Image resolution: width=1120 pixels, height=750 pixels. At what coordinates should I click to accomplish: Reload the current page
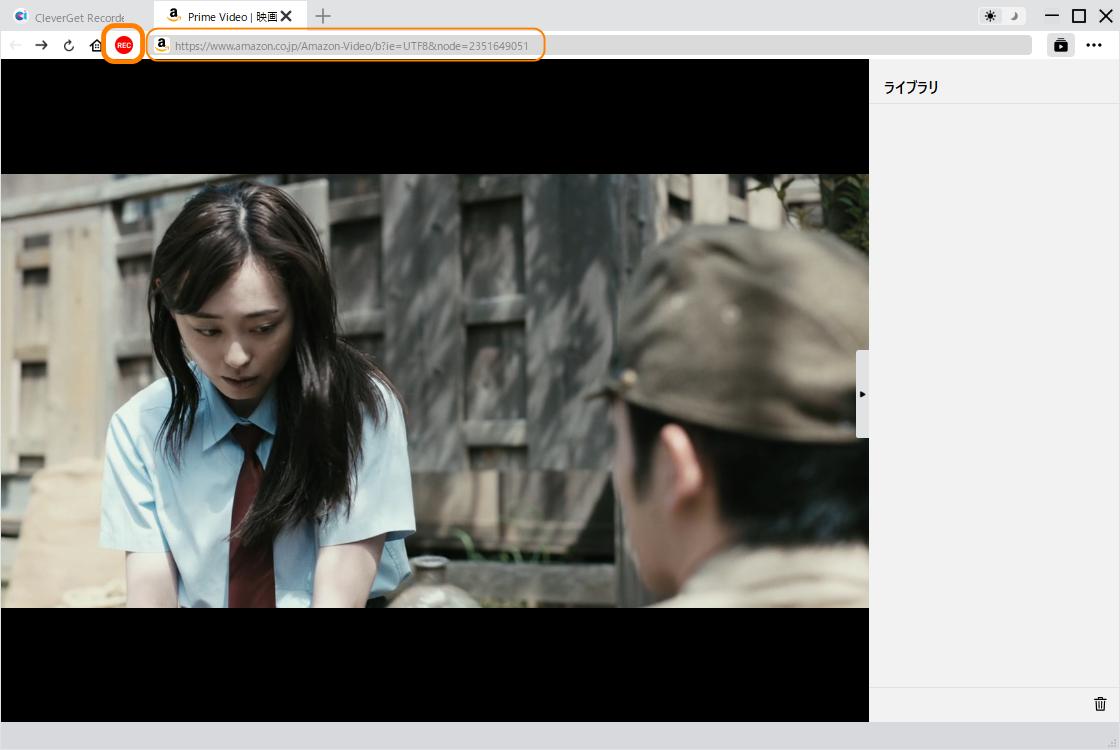pos(69,46)
